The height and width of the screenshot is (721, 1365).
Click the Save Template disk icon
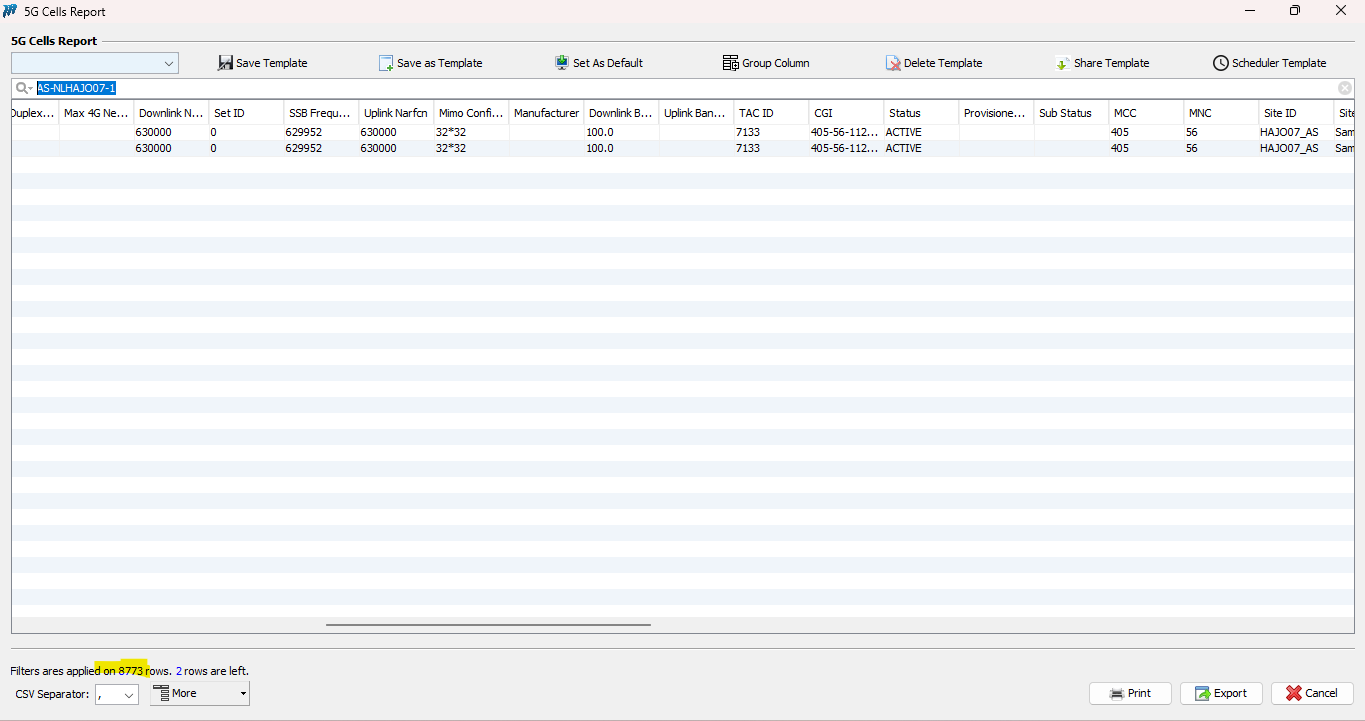tap(225, 63)
